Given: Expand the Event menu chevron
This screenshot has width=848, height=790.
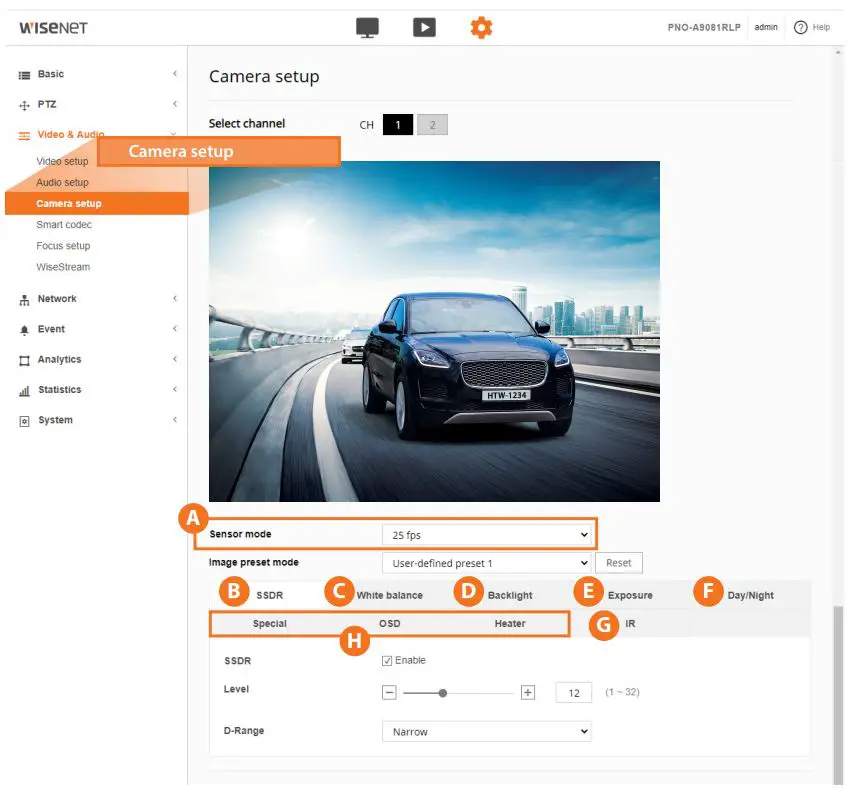Looking at the screenshot, I should pos(175,329).
